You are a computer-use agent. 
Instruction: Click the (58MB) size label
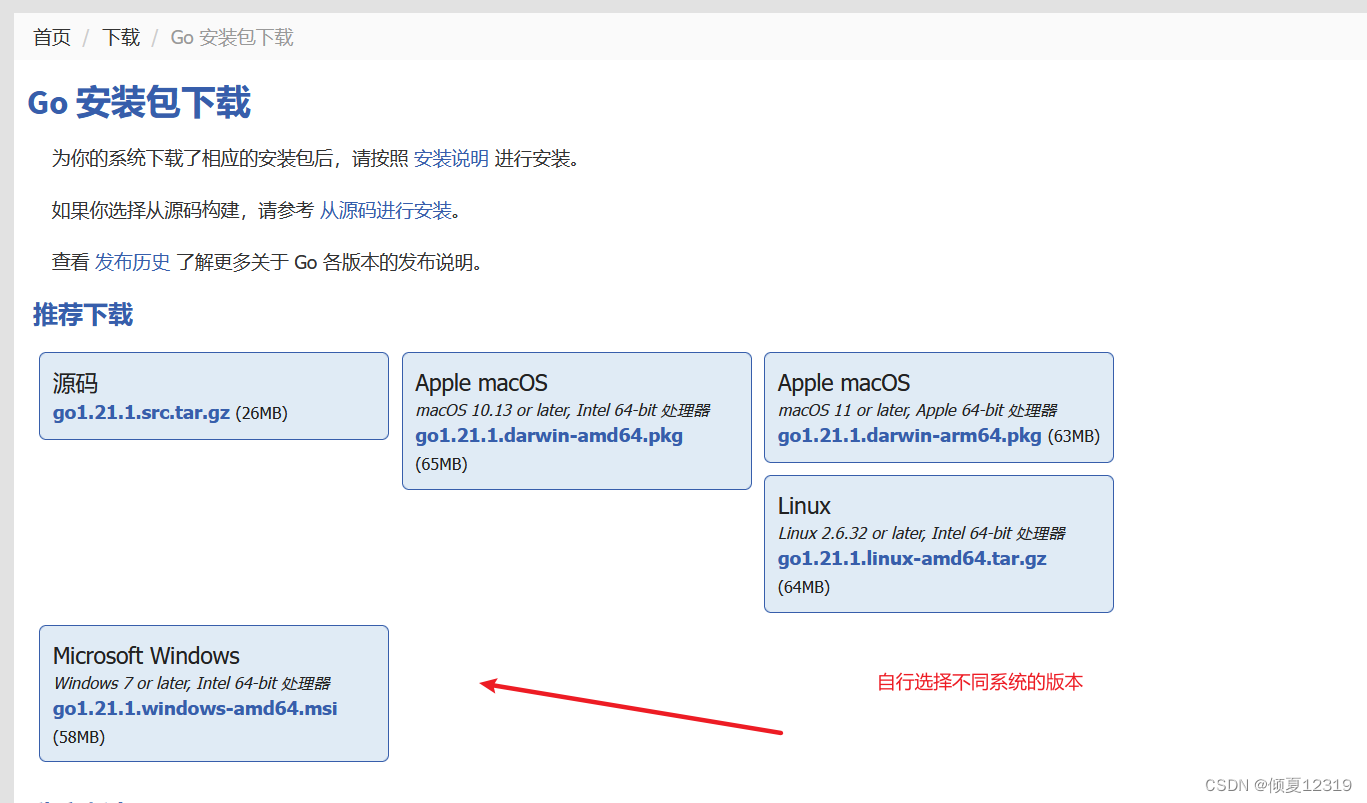point(78,737)
